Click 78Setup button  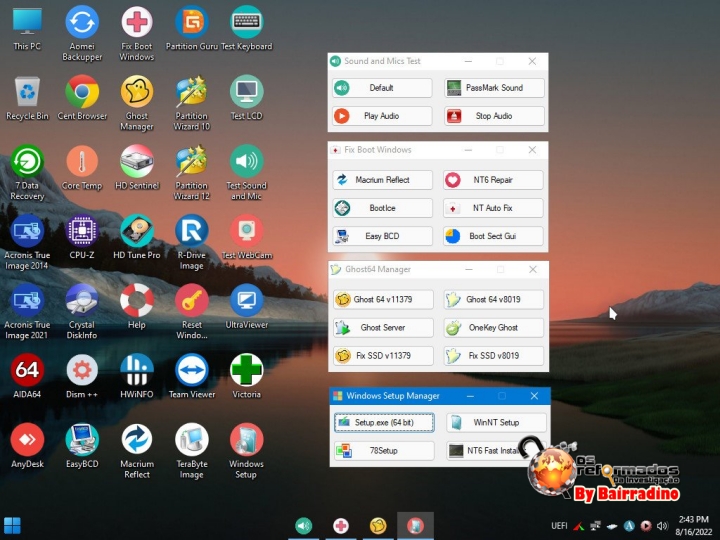point(384,450)
